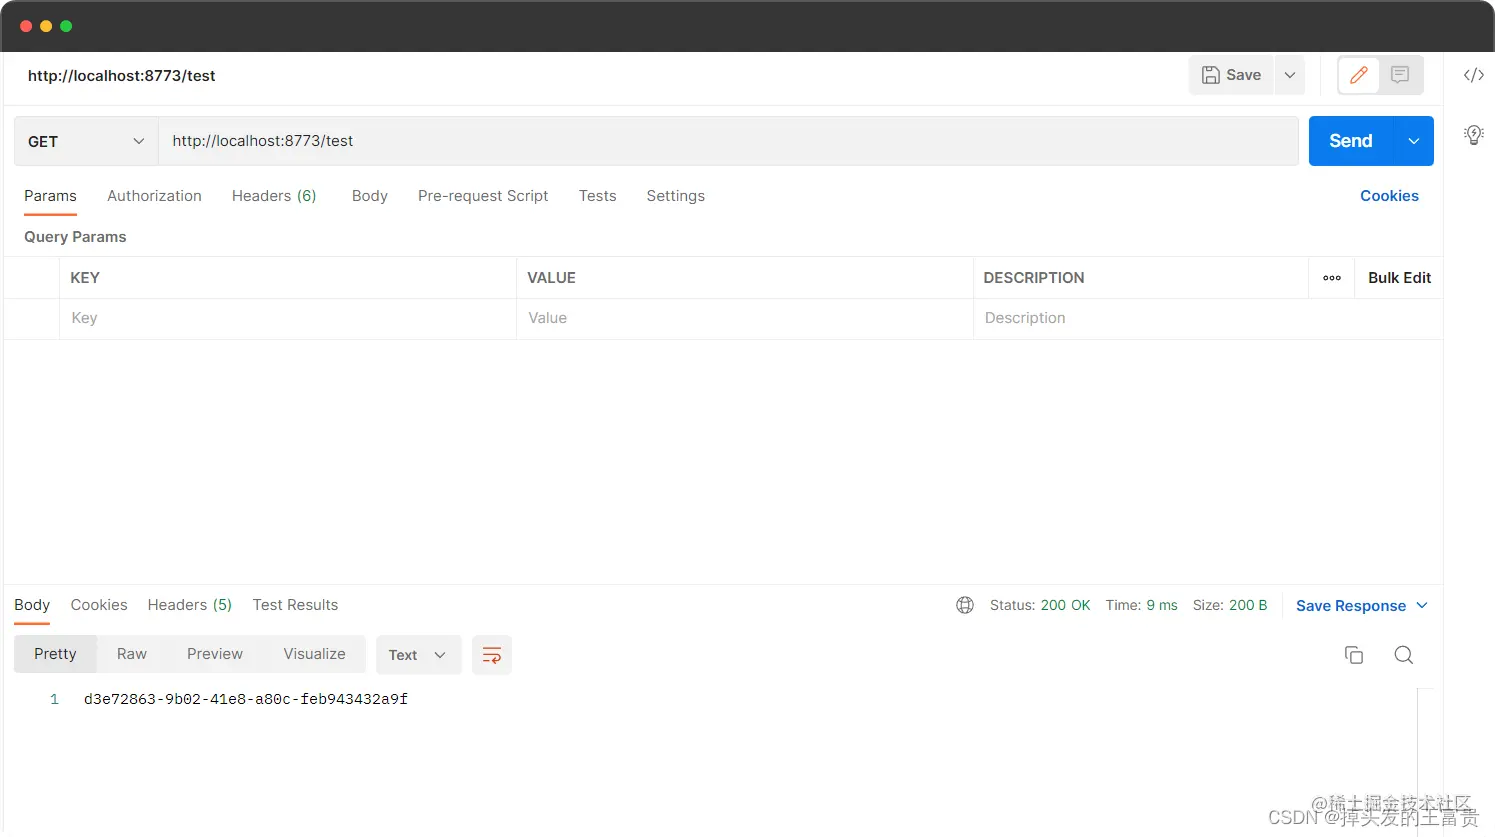
Task: Click the lightbulb info icon
Action: (1473, 135)
